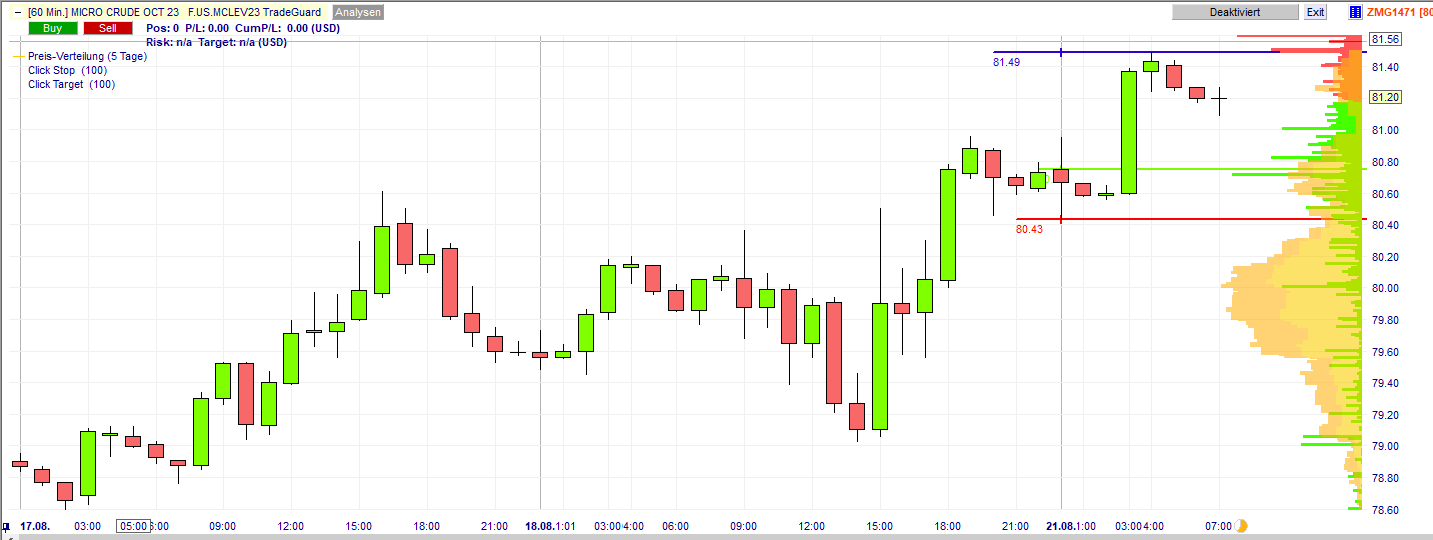Click the green Buy button

pyautogui.click(x=52, y=28)
